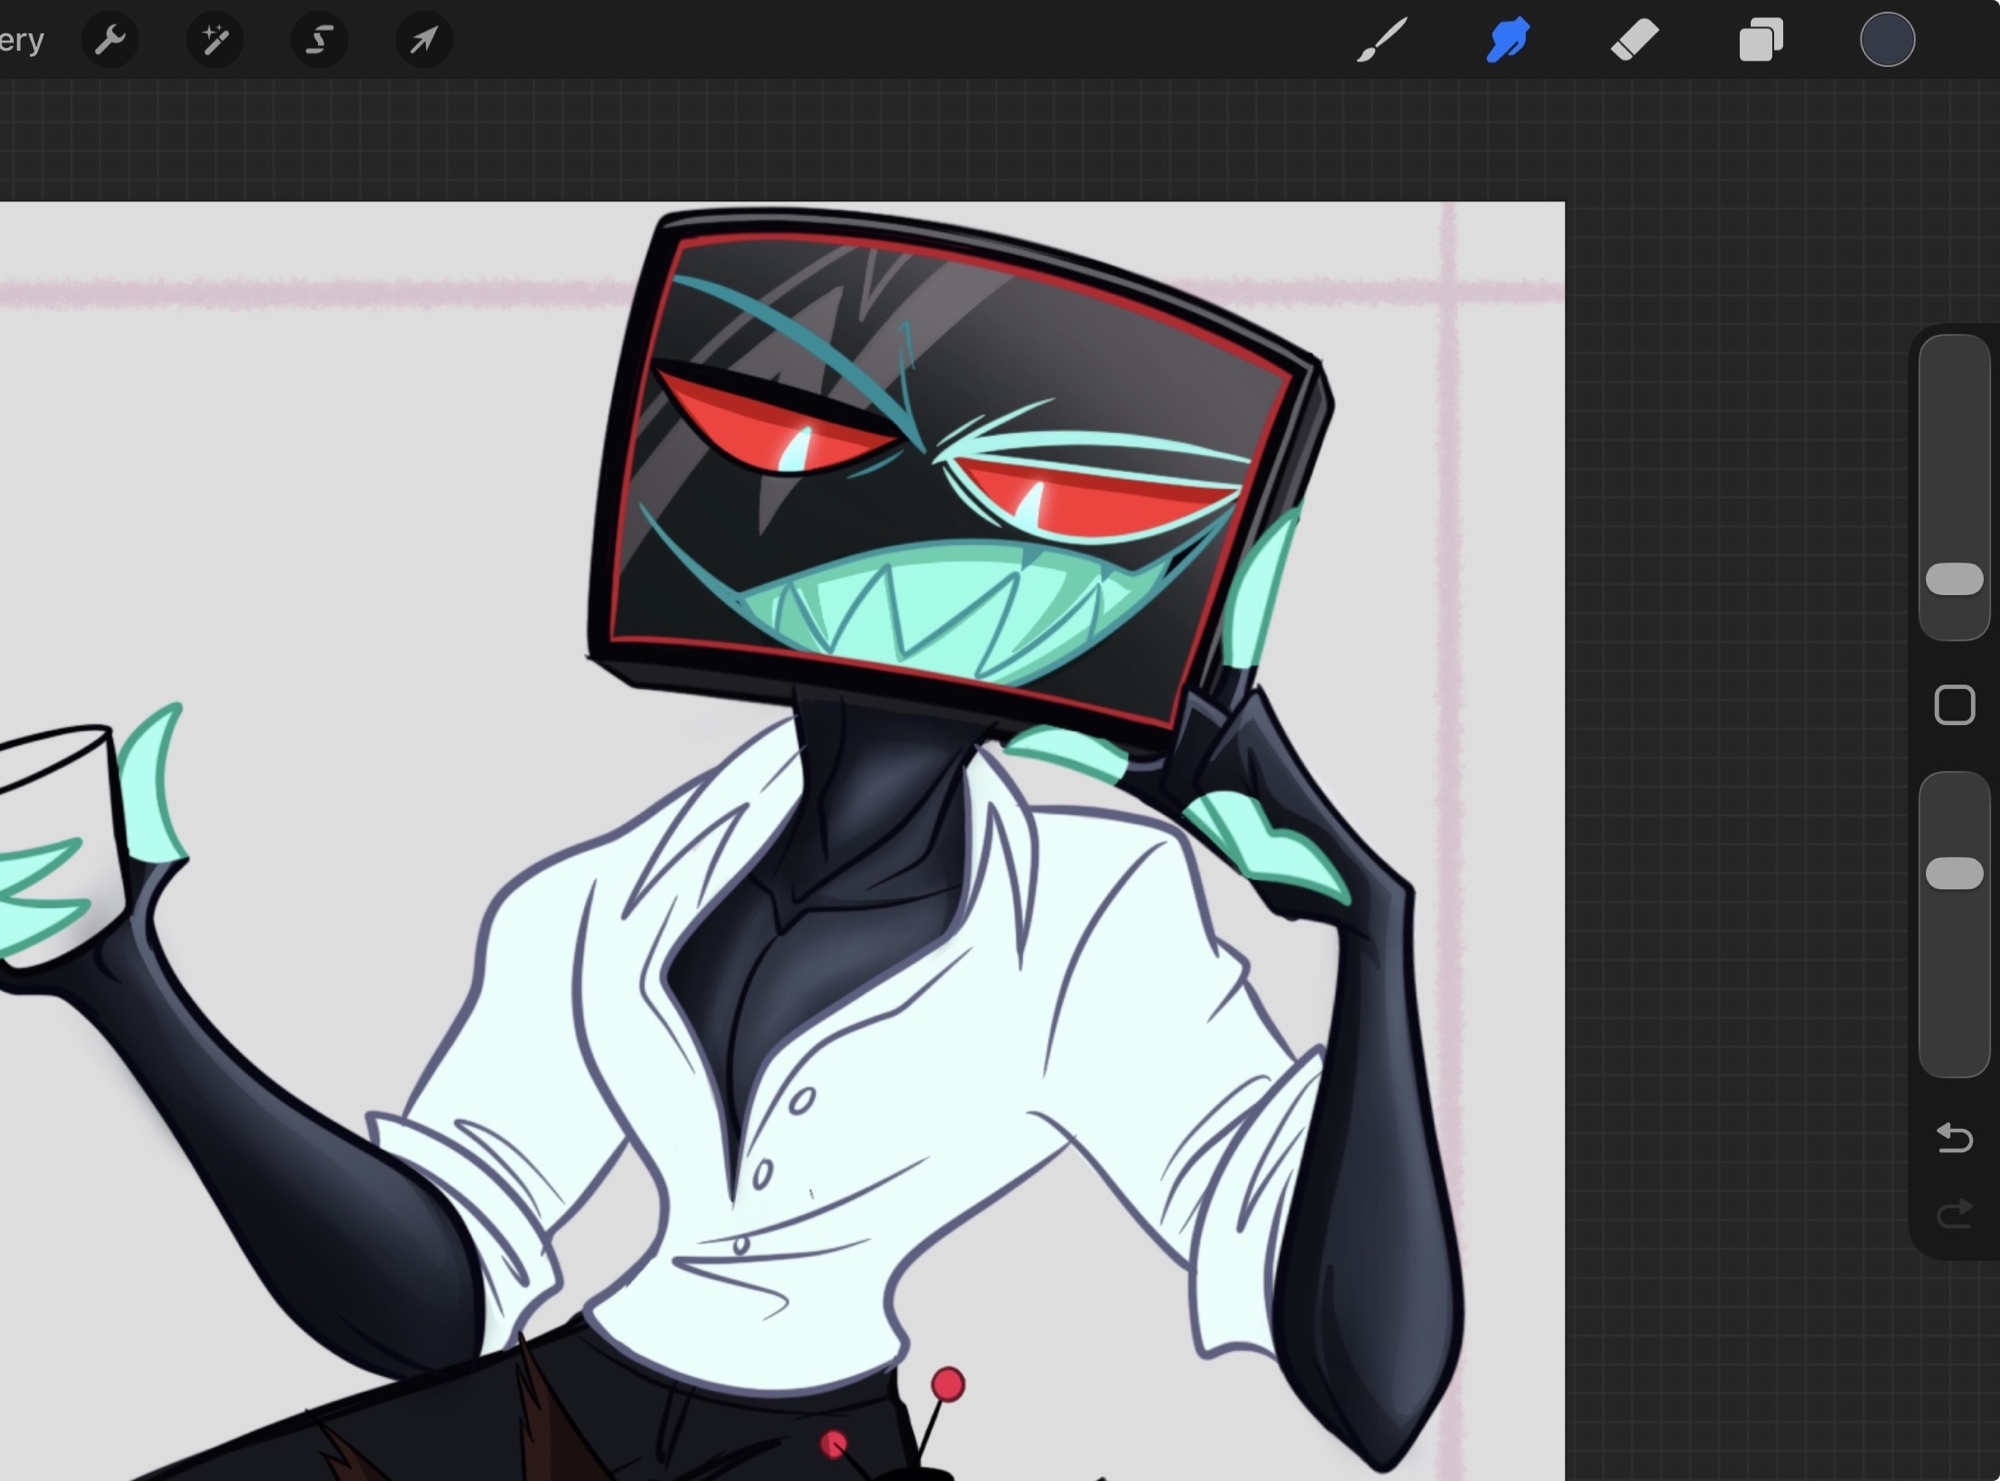2000x1481 pixels.
Task: Select the Eraser tool
Action: coord(1634,40)
